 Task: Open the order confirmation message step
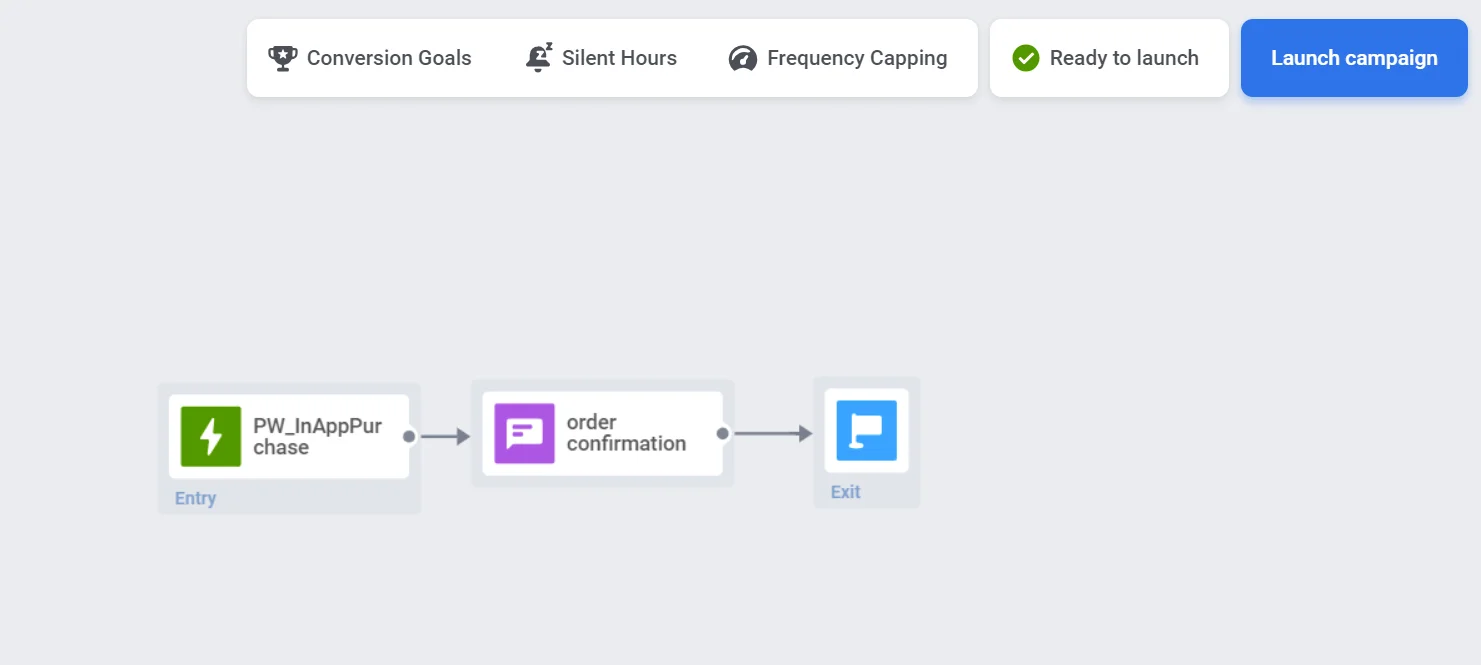pos(600,434)
